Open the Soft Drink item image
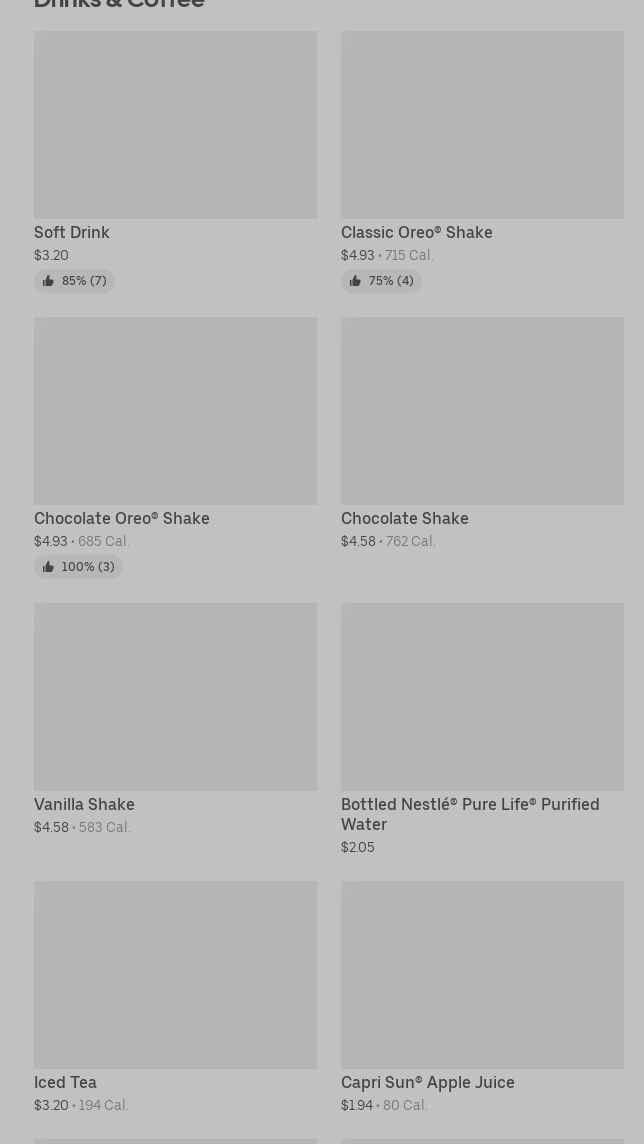Screen dimensions: 644x1144 [175, 124]
